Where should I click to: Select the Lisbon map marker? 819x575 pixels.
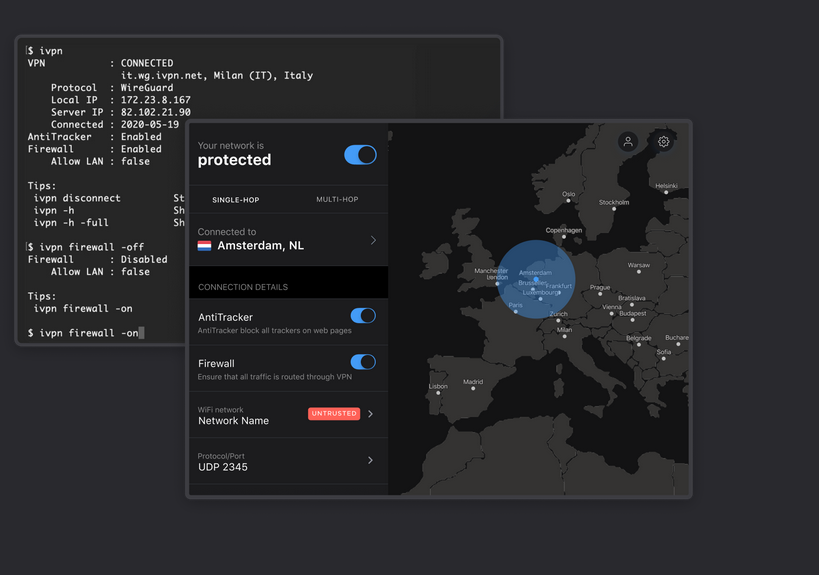pyautogui.click(x=438, y=393)
